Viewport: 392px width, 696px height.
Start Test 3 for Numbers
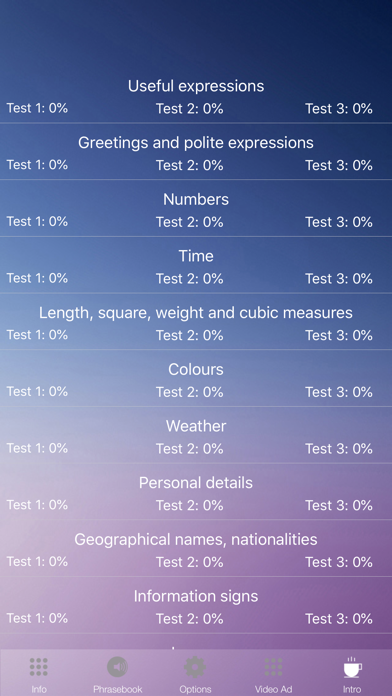pyautogui.click(x=339, y=221)
